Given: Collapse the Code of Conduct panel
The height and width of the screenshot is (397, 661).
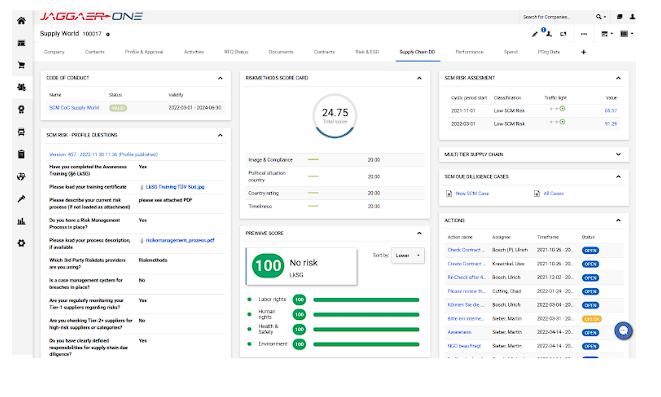Looking at the screenshot, I should 220,78.
